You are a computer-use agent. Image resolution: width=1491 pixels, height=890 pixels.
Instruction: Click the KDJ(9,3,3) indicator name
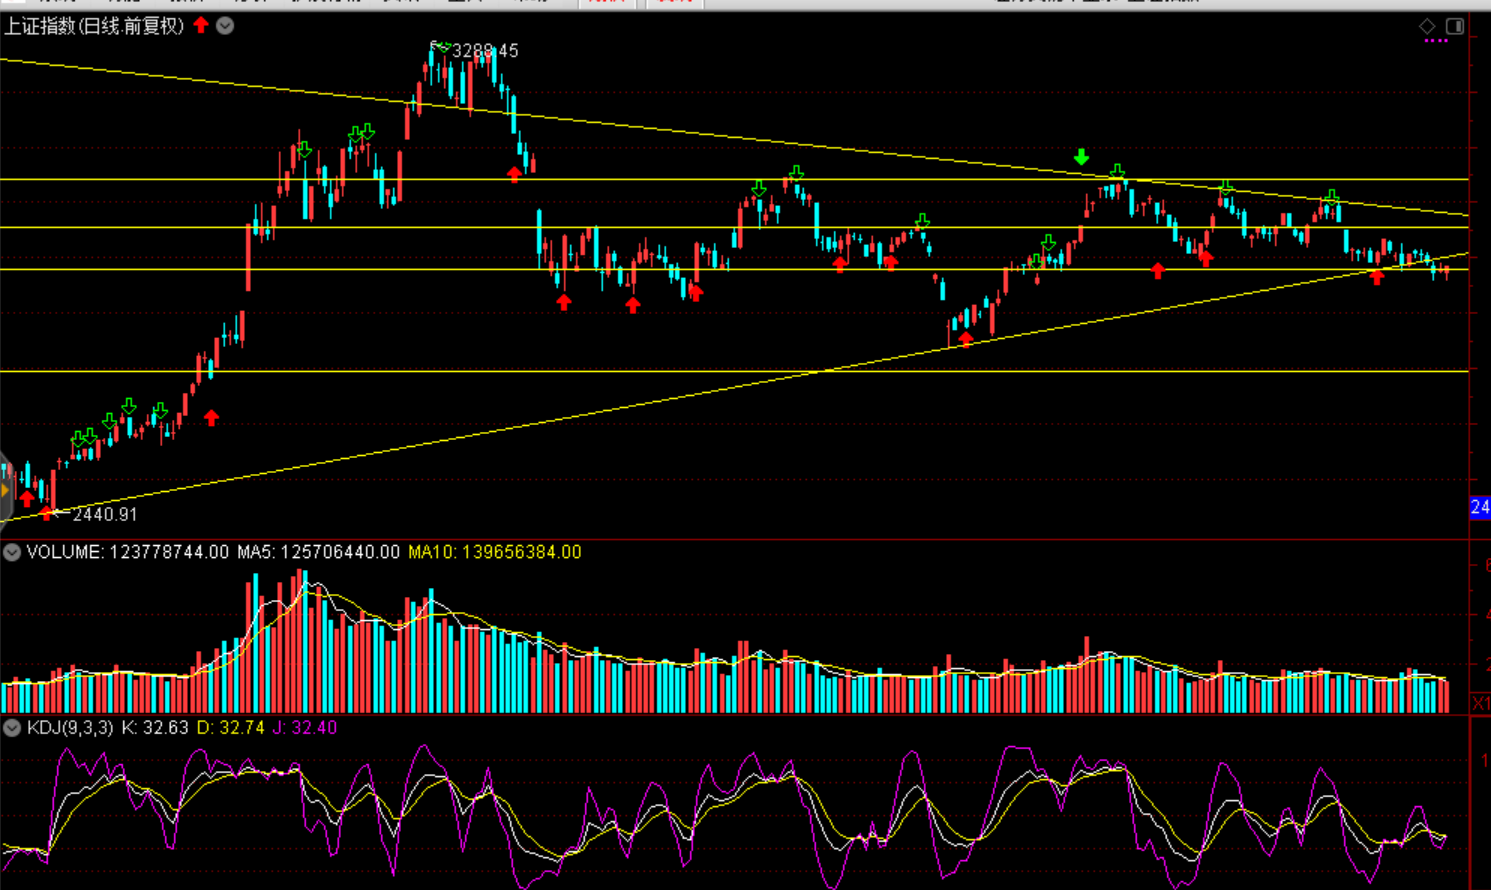[x=70, y=728]
